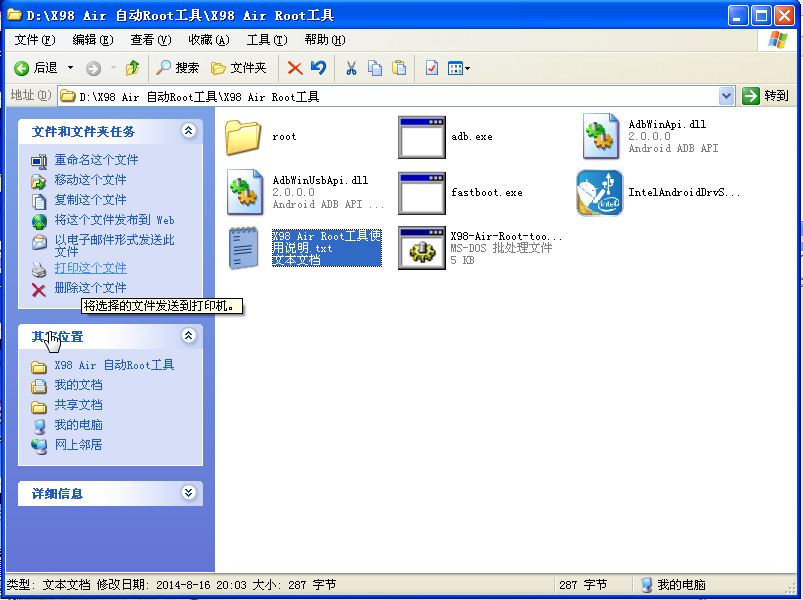
Task: Click the red Delete X toolbar icon
Action: (x=295, y=68)
